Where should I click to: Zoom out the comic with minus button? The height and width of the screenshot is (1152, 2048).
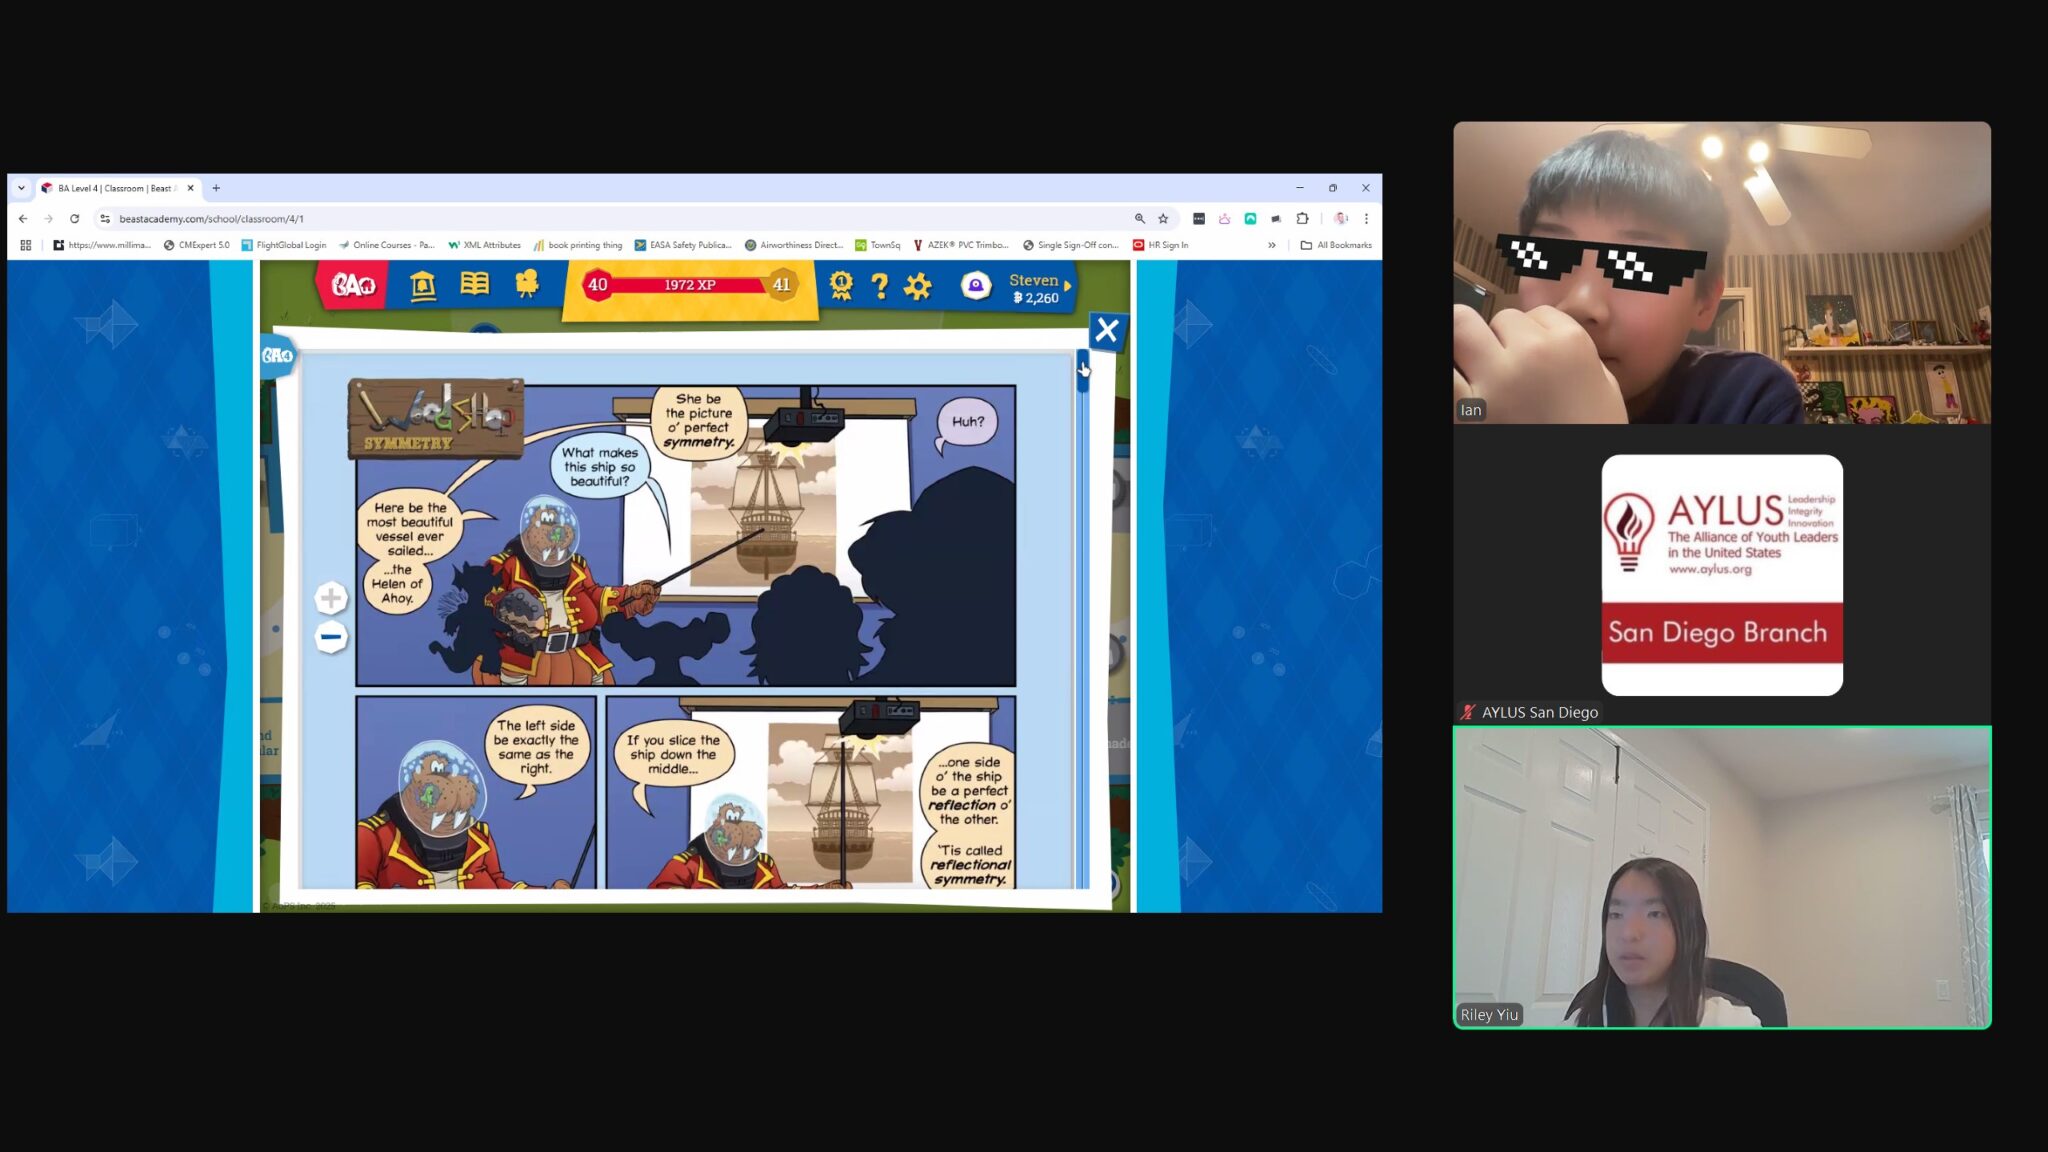331,637
